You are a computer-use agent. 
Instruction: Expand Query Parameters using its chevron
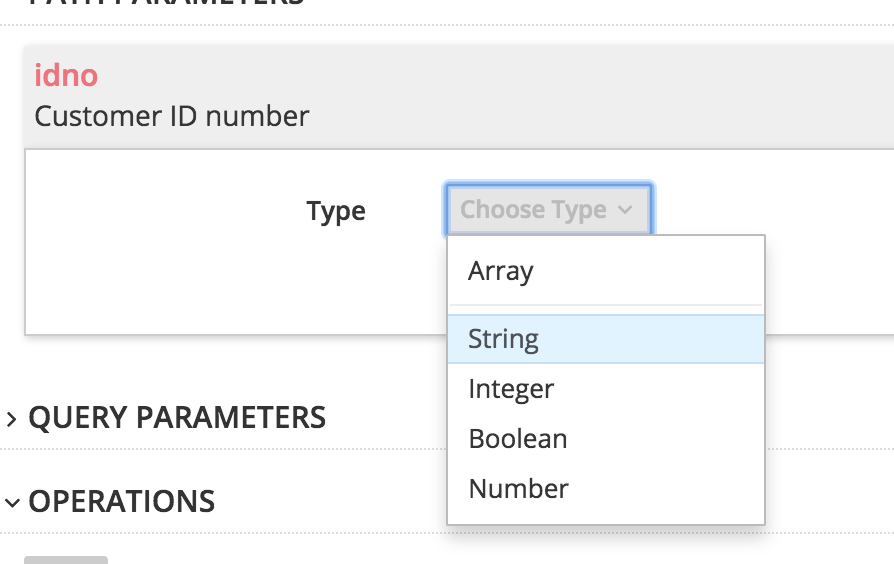12,418
